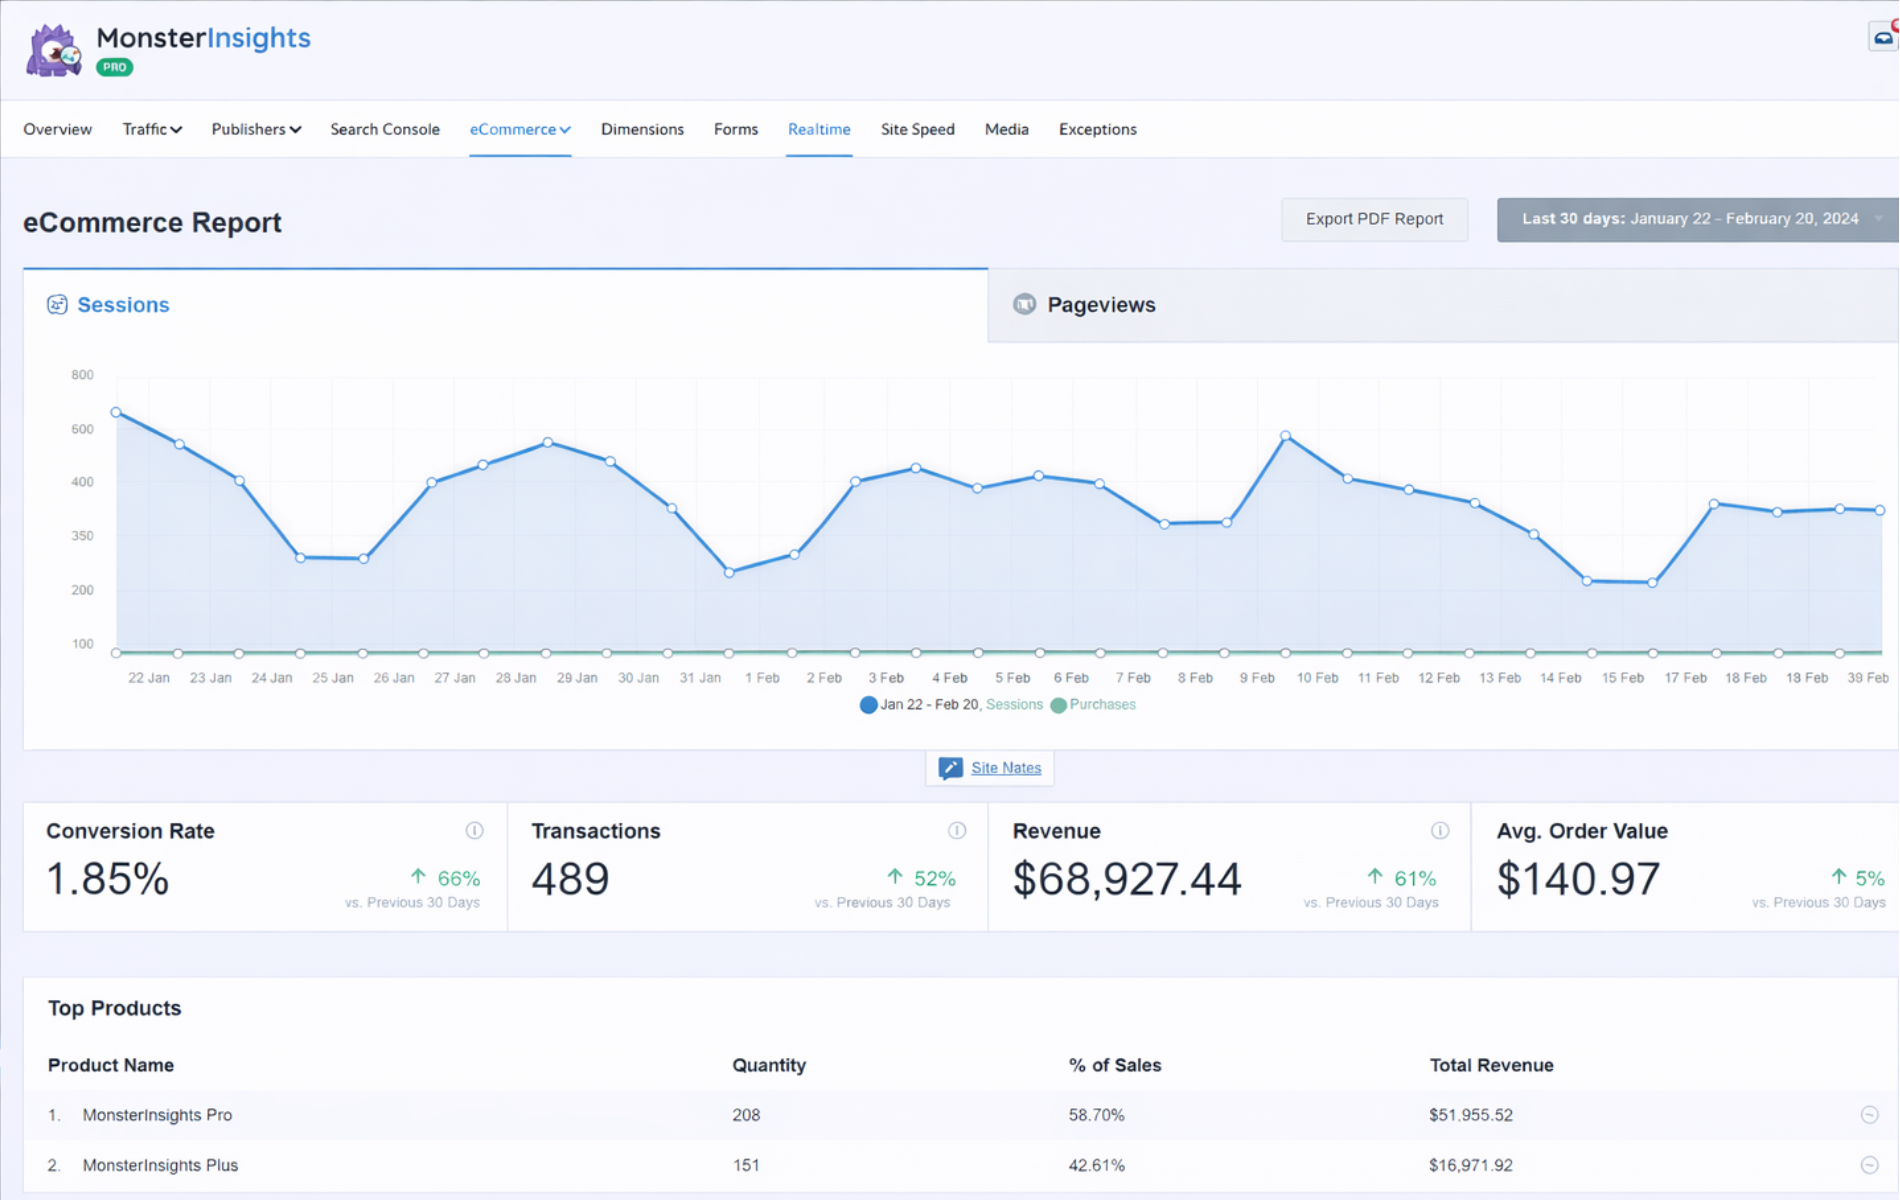Image resolution: width=1900 pixels, height=1200 pixels.
Task: Click Export PDF Report button
Action: pyautogui.click(x=1374, y=219)
